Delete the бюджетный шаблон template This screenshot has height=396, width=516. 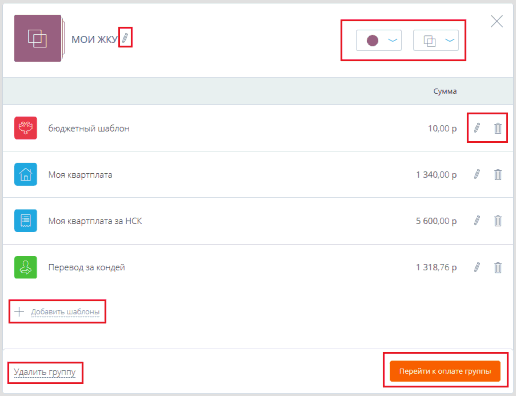(x=498, y=128)
